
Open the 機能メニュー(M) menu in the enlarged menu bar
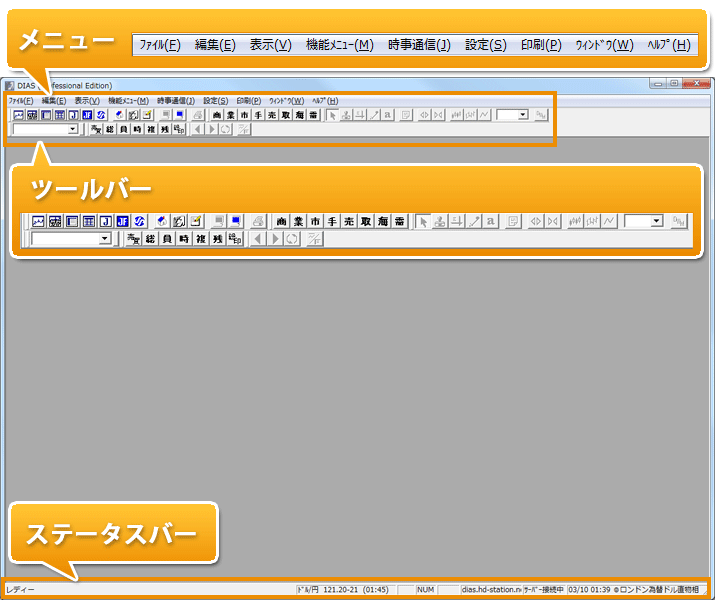pos(339,45)
